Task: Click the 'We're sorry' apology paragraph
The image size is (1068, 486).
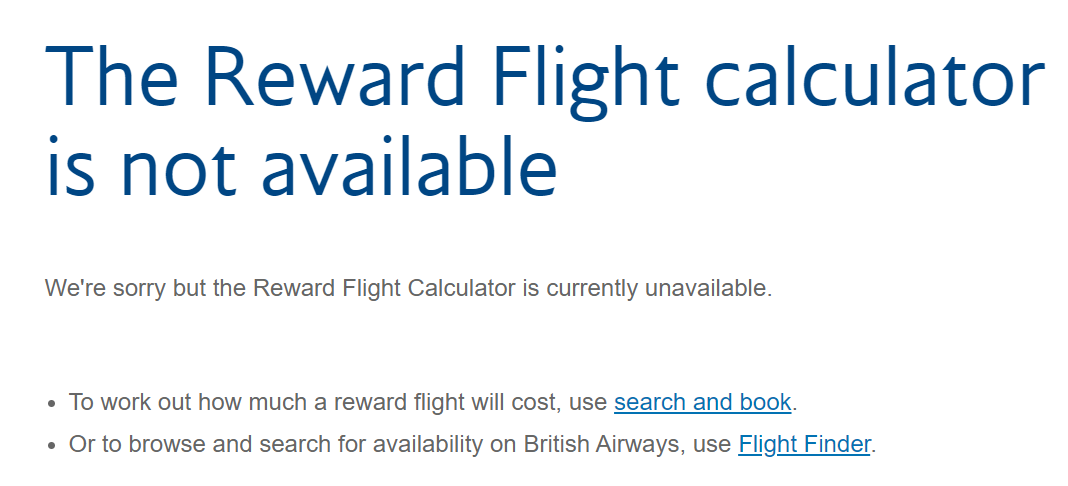Action: [x=408, y=290]
